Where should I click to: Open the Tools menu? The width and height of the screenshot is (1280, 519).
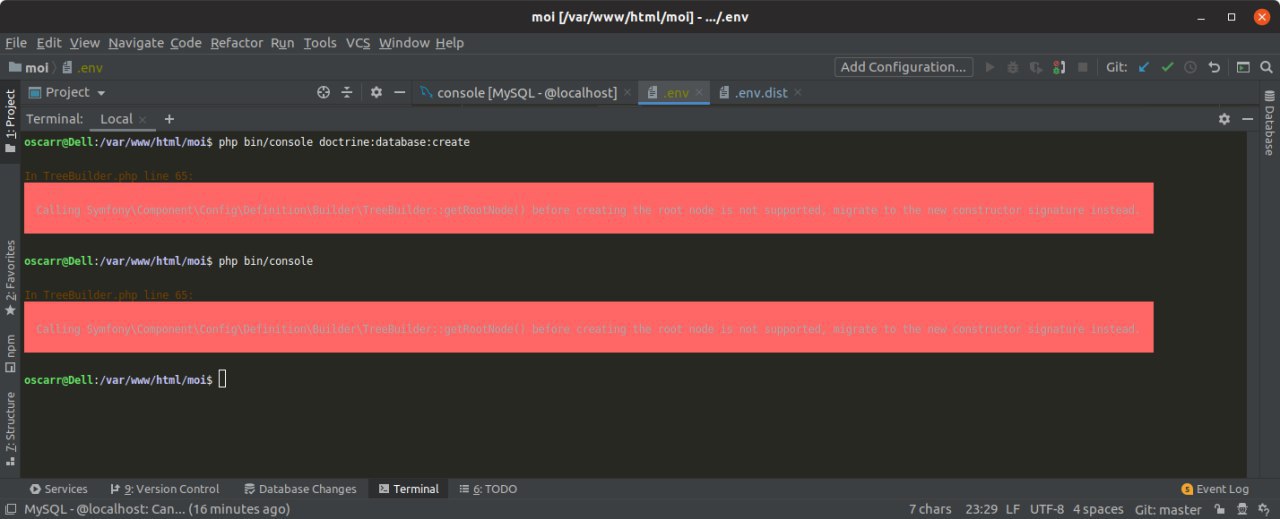[320, 43]
